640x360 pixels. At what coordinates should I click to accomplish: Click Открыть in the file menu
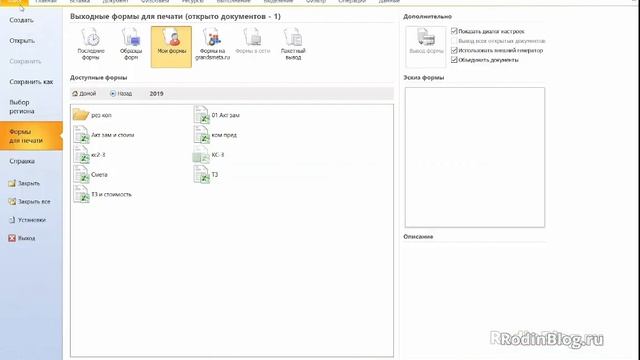pos(22,41)
